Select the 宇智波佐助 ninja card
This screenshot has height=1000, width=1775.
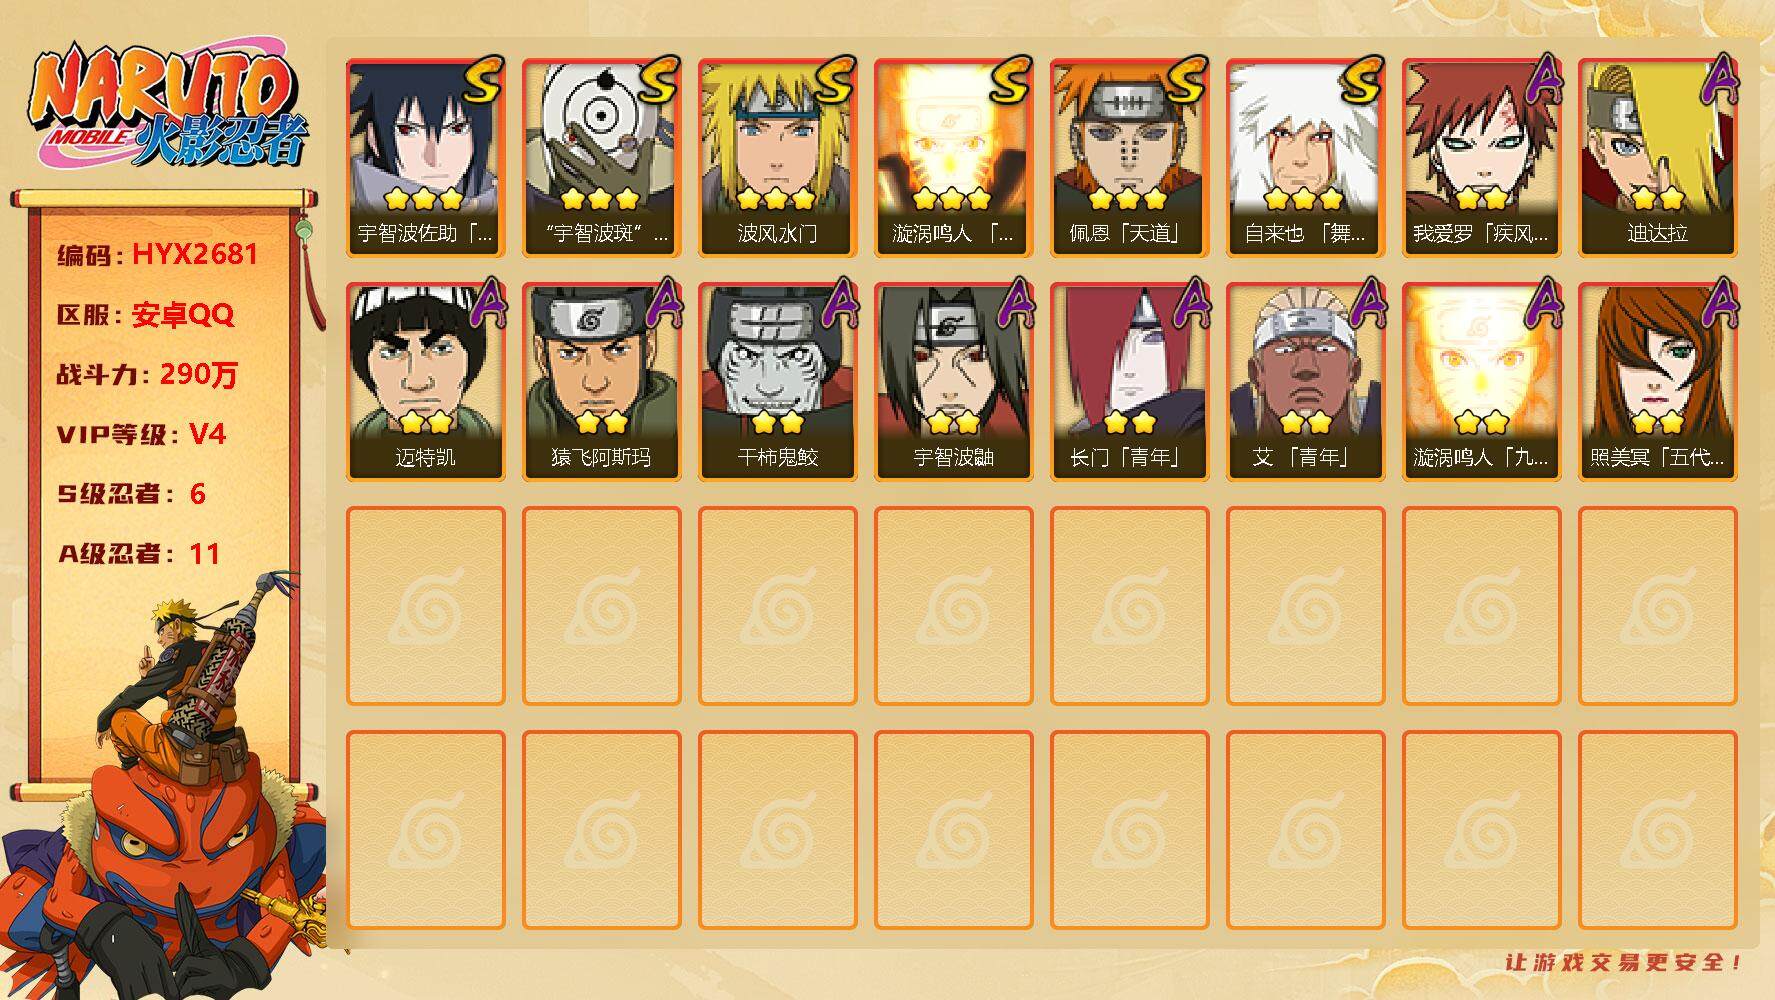(x=425, y=158)
